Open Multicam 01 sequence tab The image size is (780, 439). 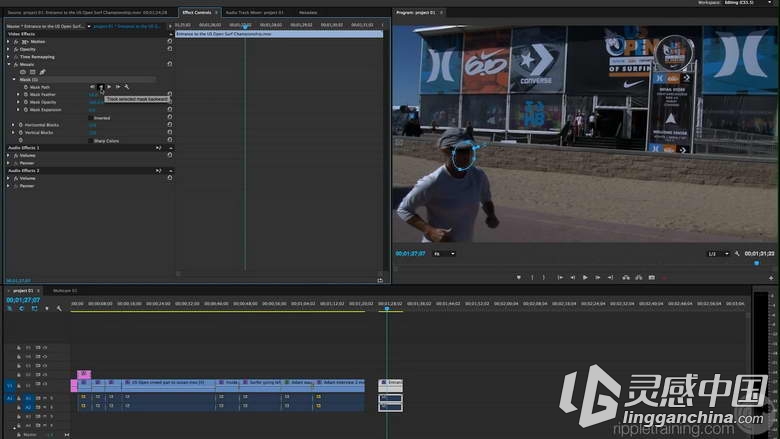(65, 291)
